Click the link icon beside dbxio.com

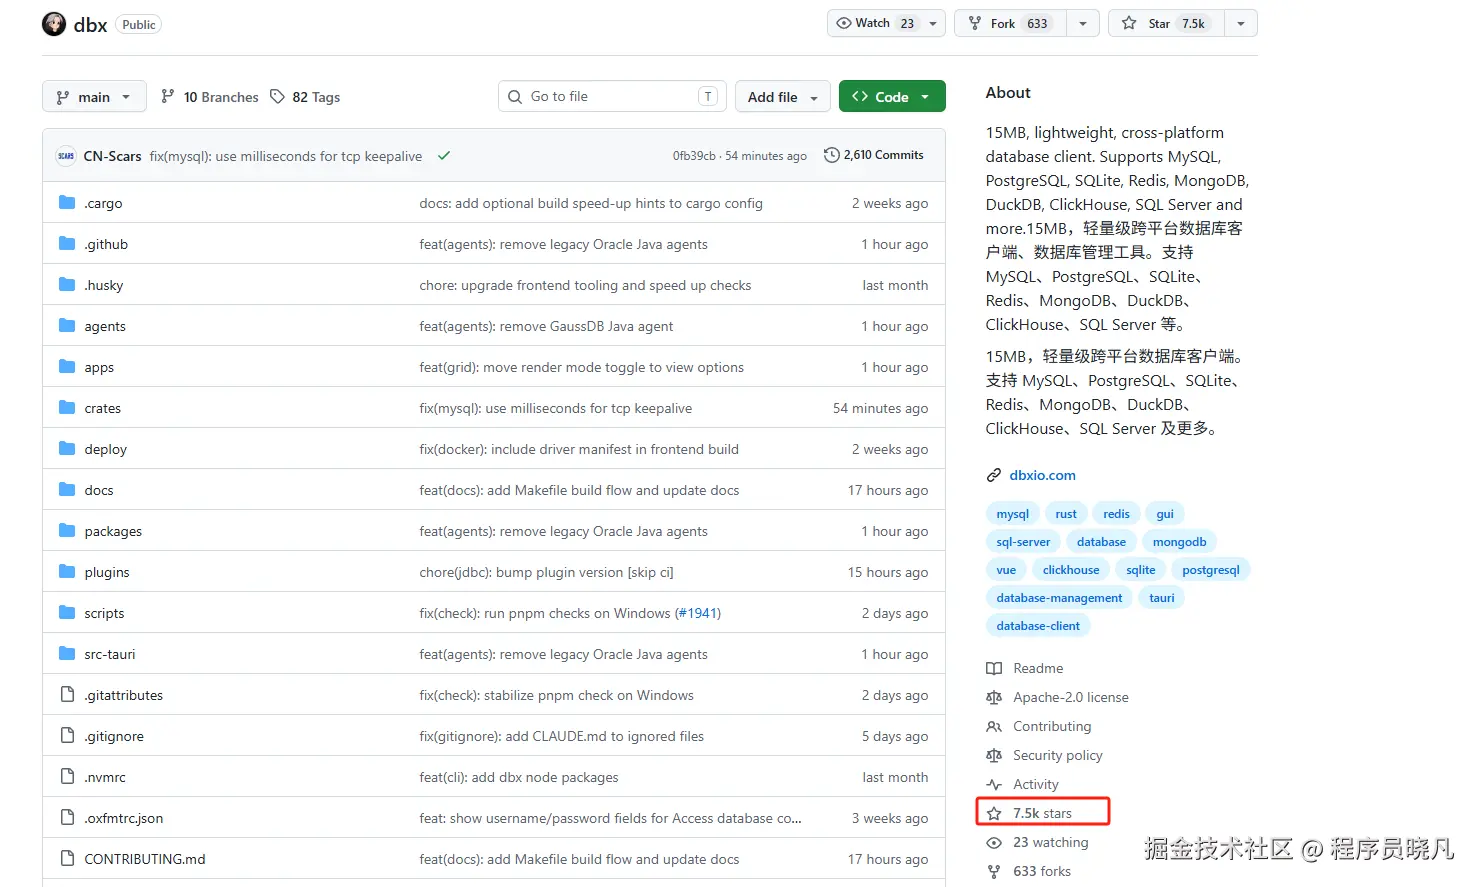(994, 476)
